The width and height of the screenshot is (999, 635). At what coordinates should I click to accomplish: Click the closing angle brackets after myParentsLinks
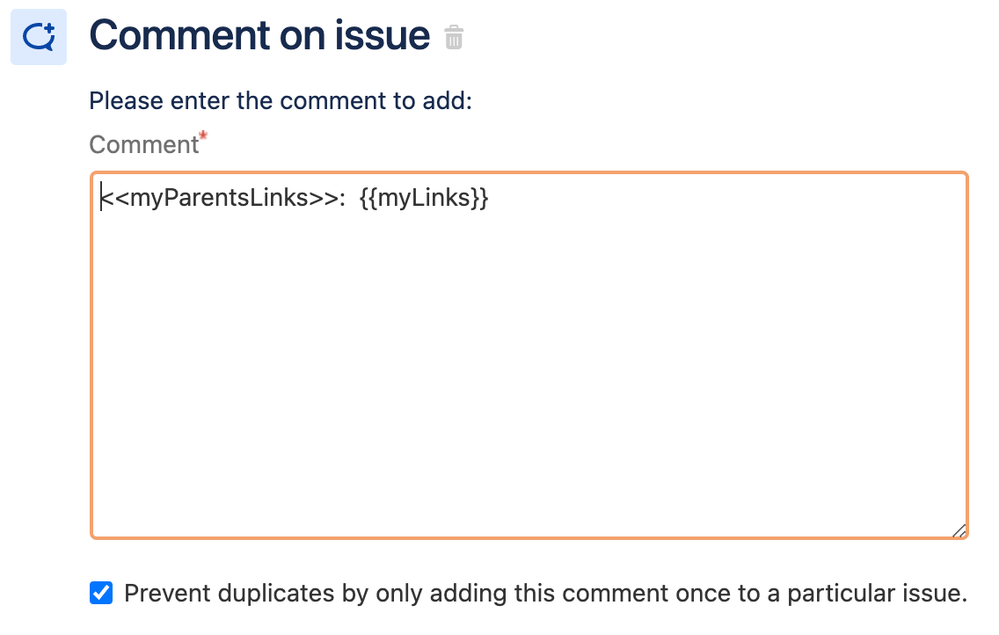point(324,198)
